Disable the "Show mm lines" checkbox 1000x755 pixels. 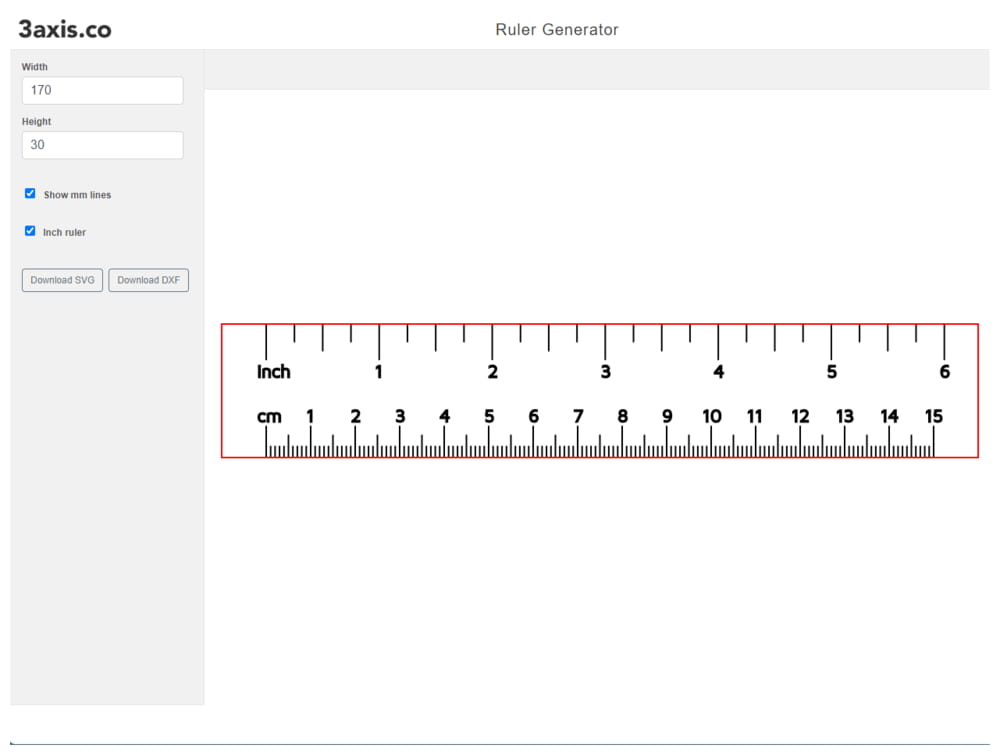coord(30,193)
